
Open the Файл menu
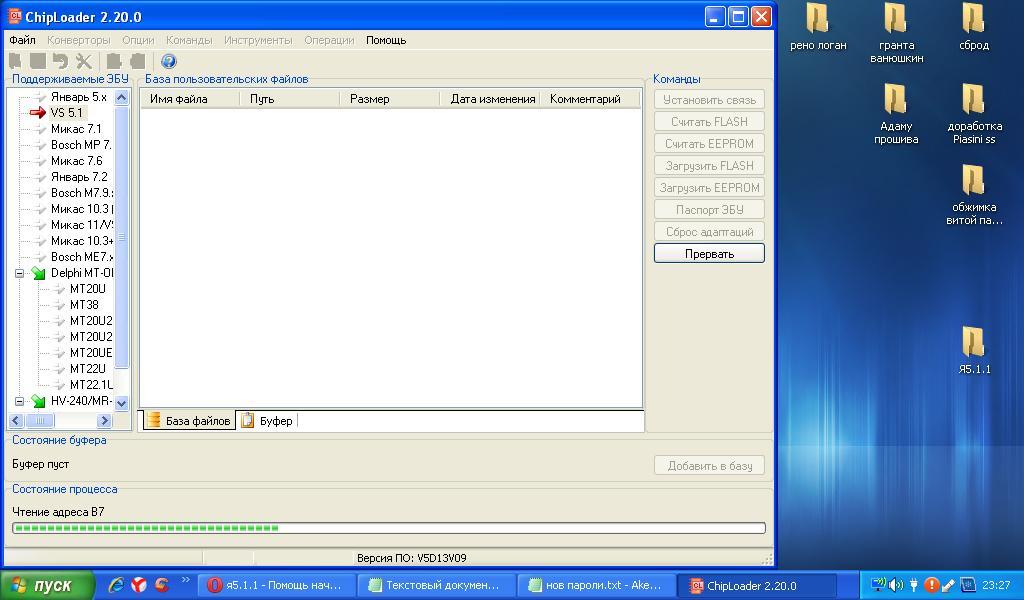[22, 40]
